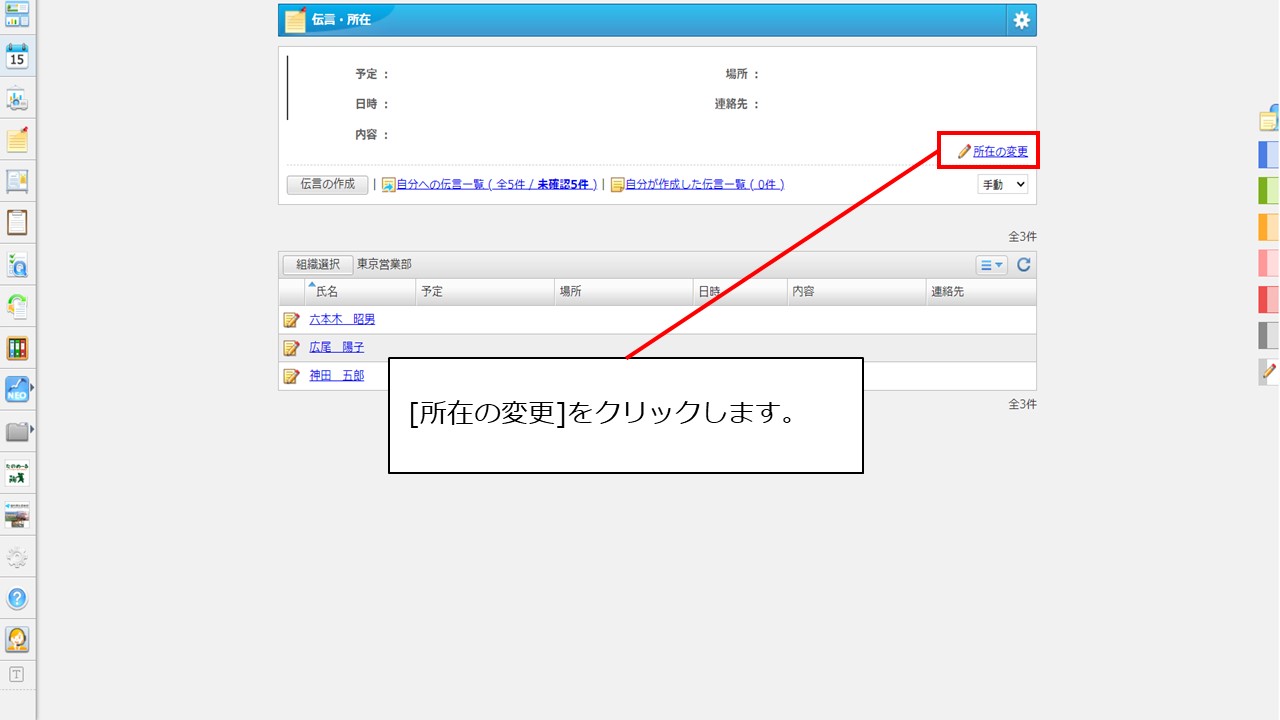Viewport: 1280px width, 720px height.
Task: Click the red color swatch in right sidebar
Action: [x=1268, y=299]
